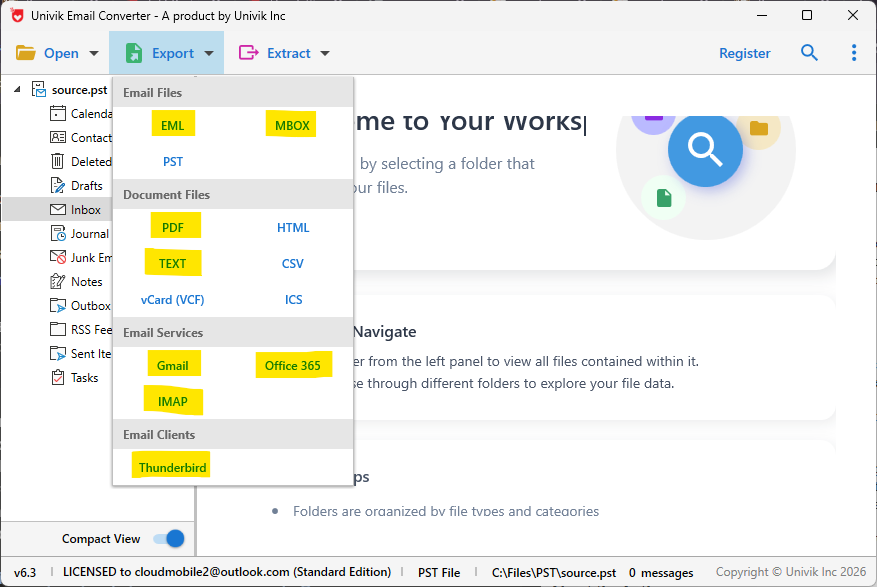Choose IMAP email service

click(x=172, y=401)
